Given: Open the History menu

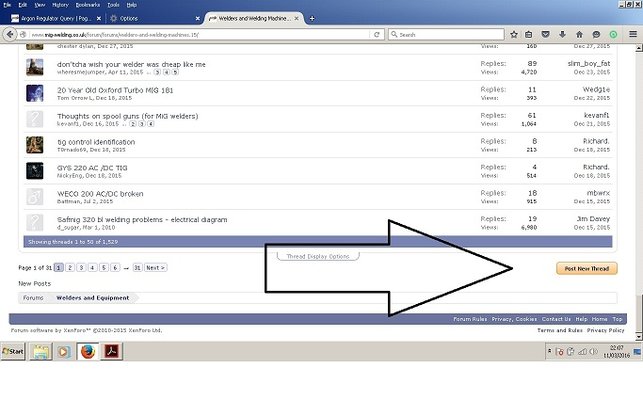Looking at the screenshot, I should (x=60, y=4).
